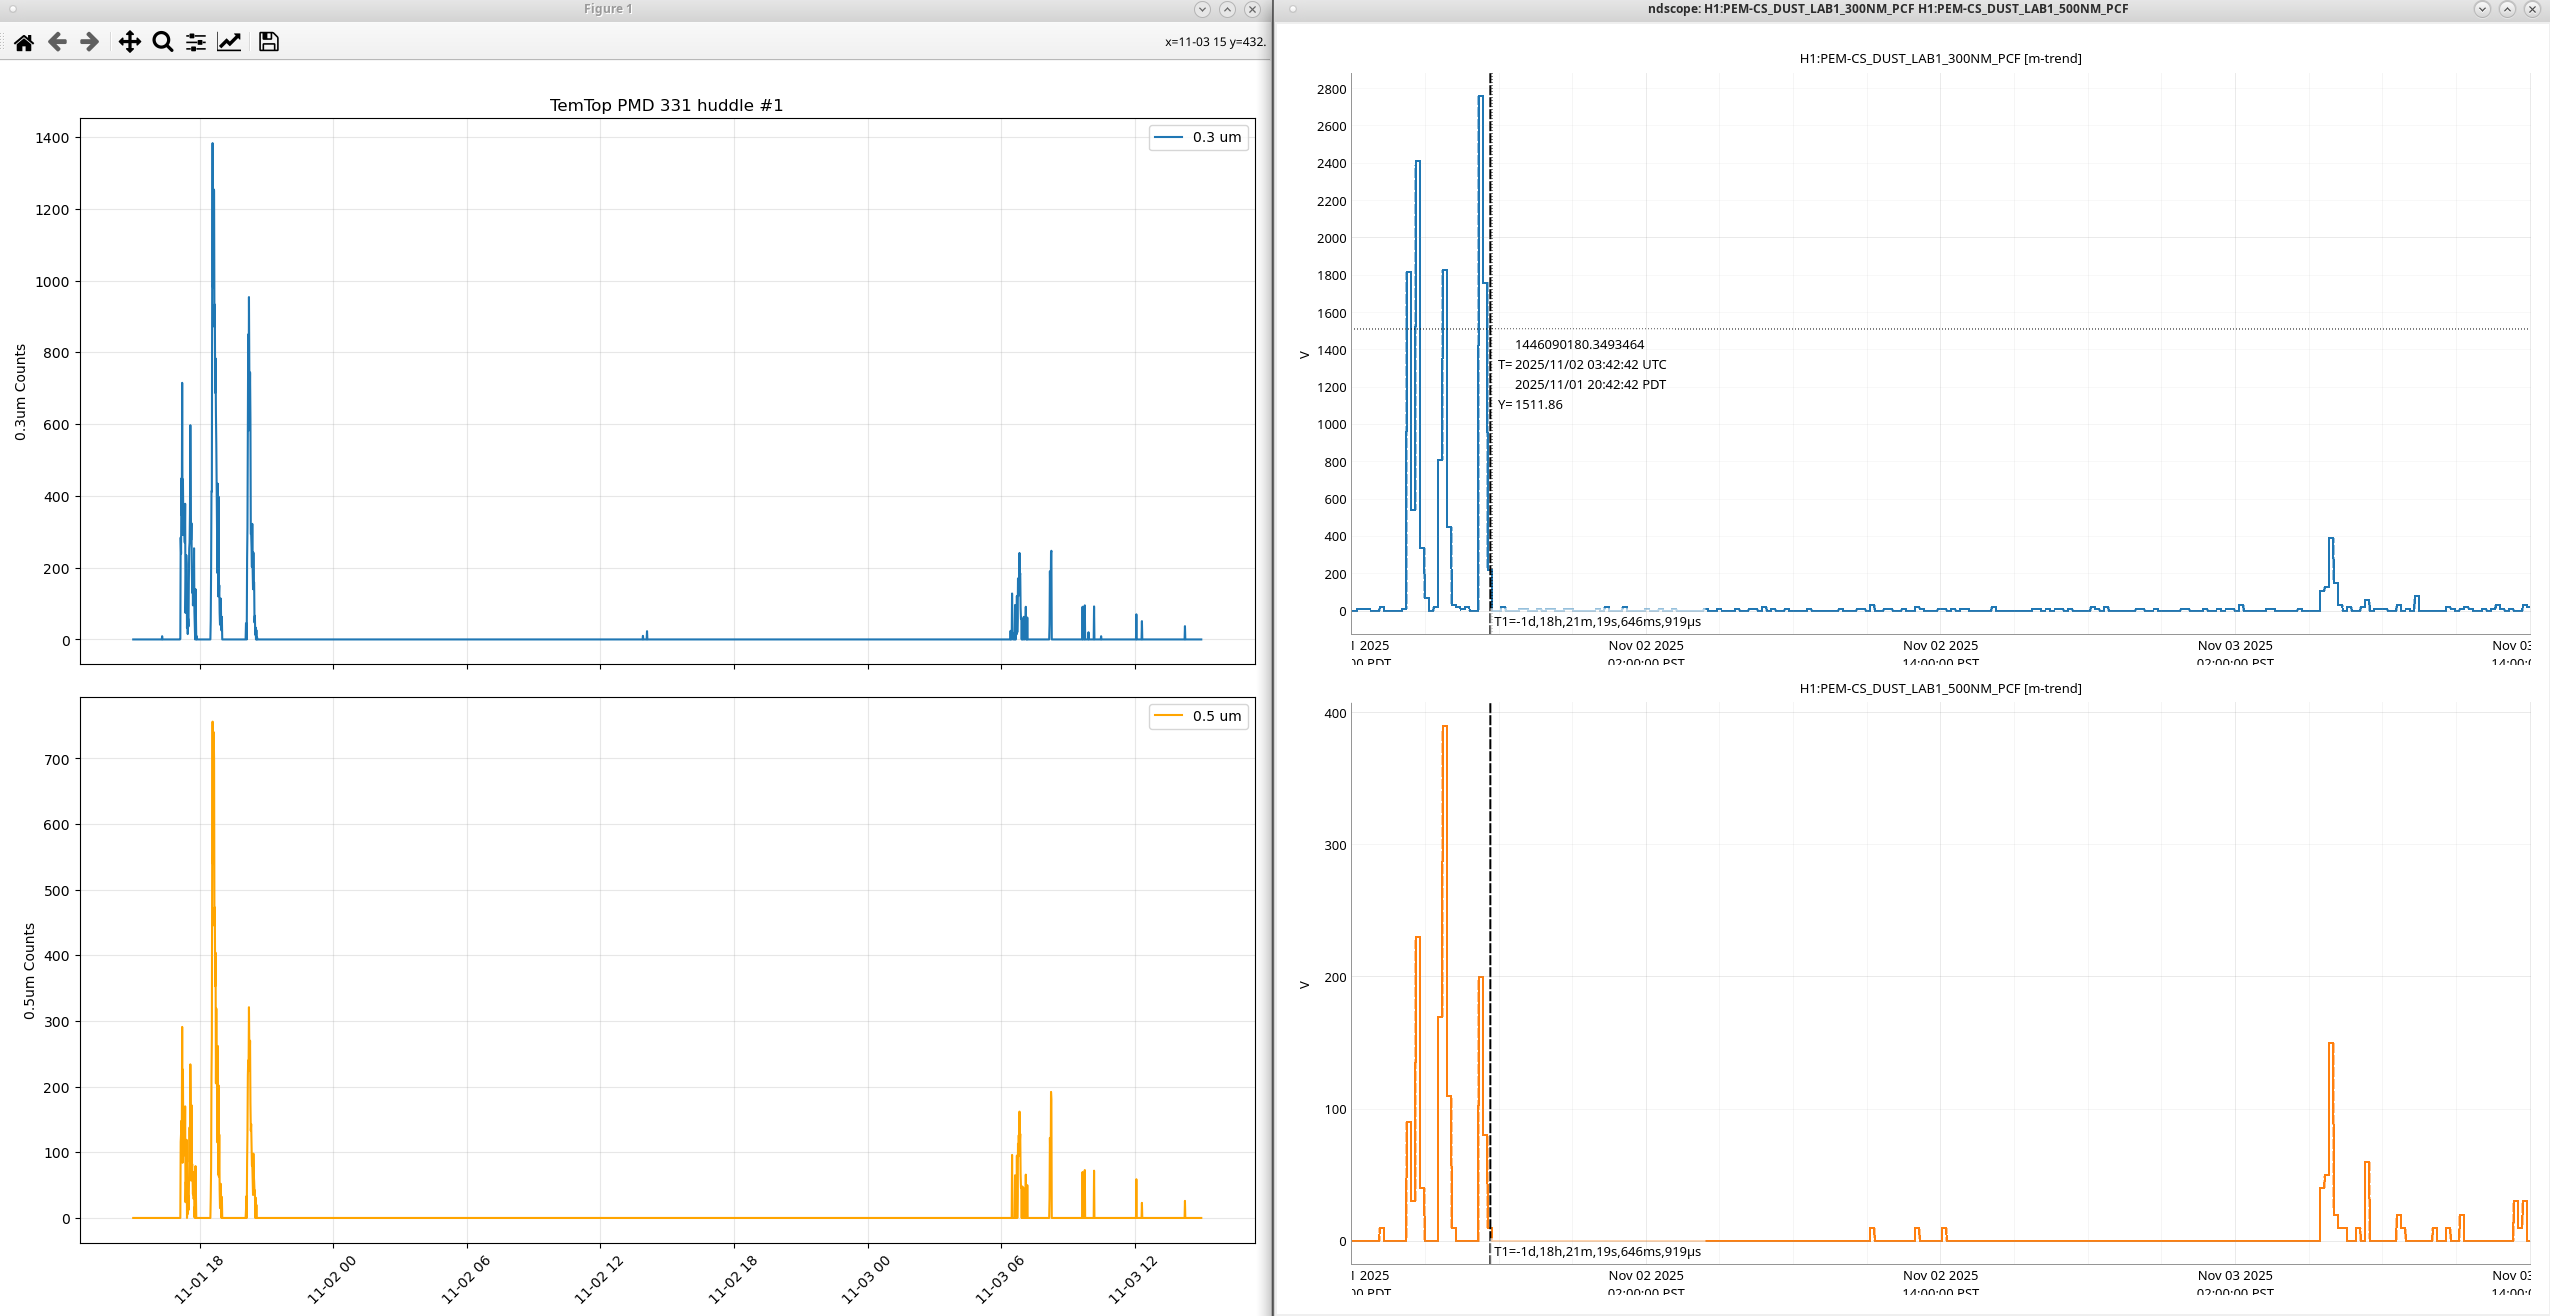Reset the plot view with the Home icon

tap(24, 42)
